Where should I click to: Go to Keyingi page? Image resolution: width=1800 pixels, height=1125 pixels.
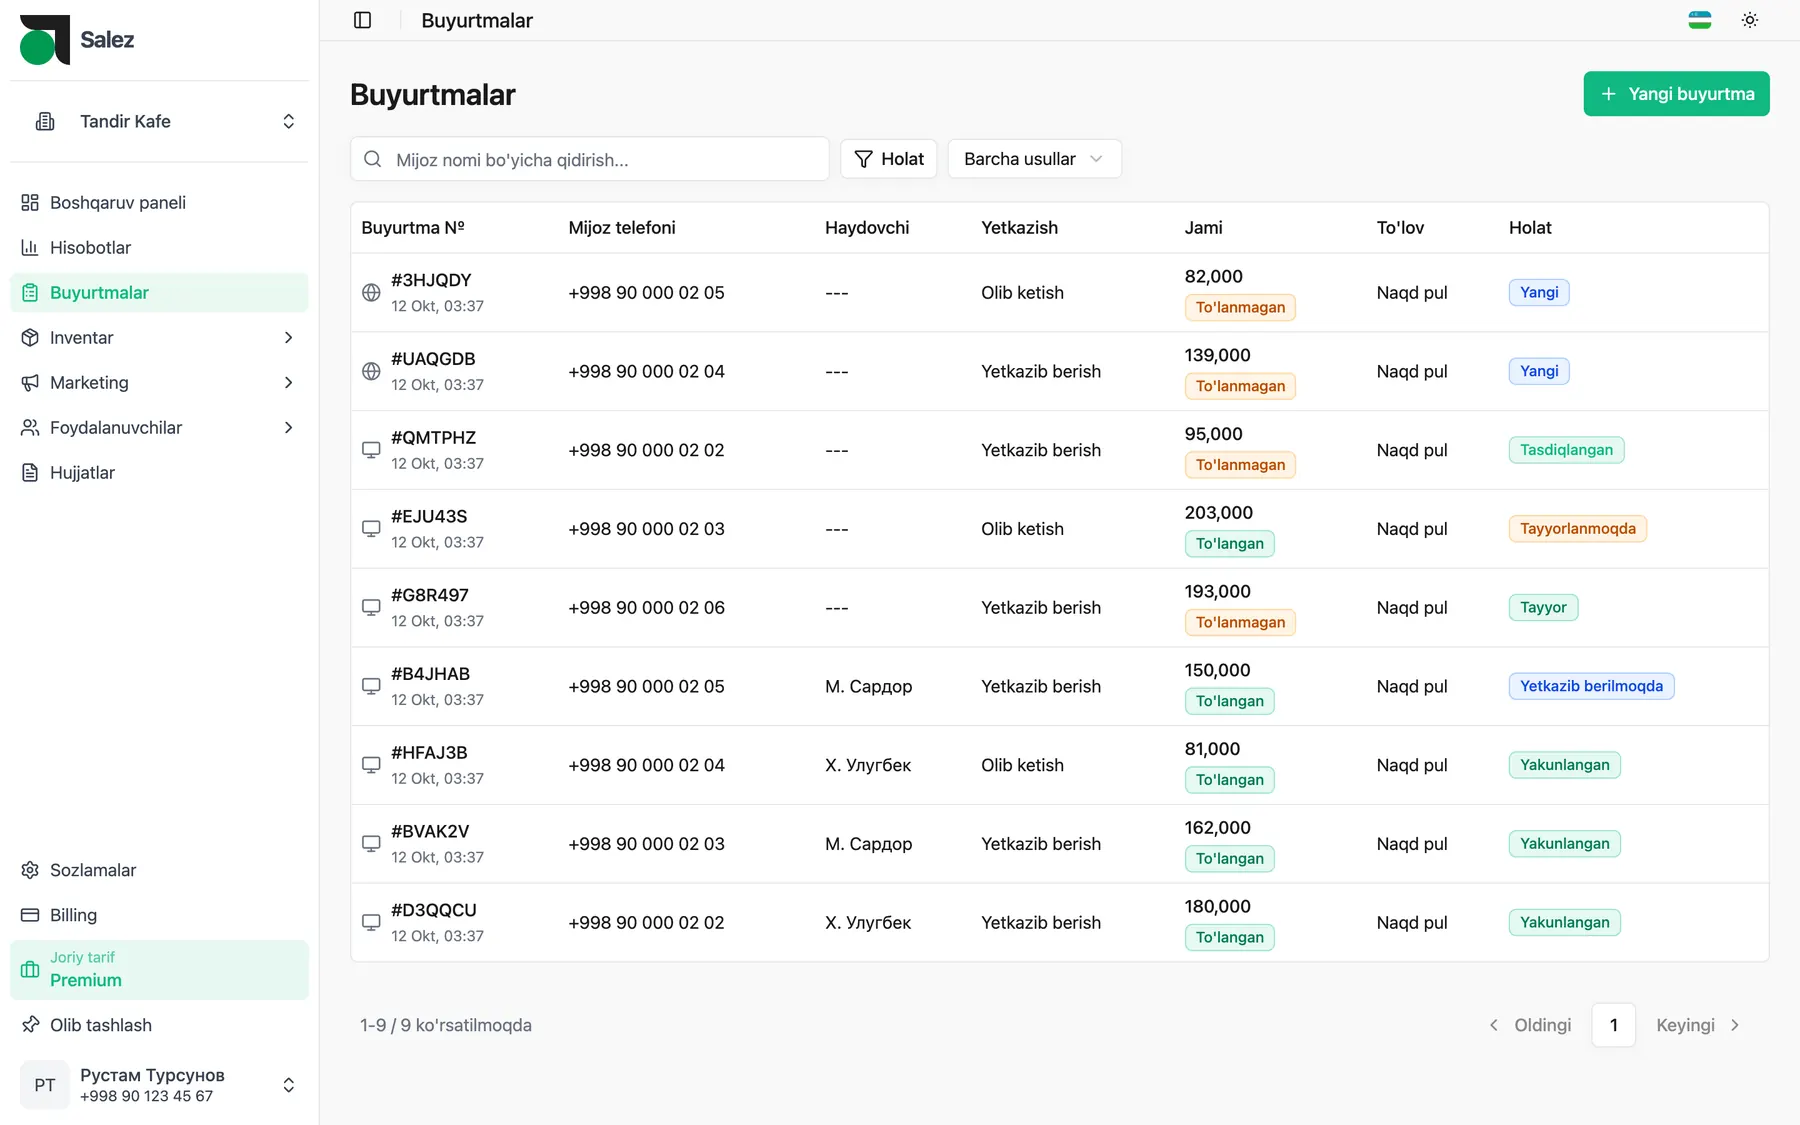(1698, 1025)
